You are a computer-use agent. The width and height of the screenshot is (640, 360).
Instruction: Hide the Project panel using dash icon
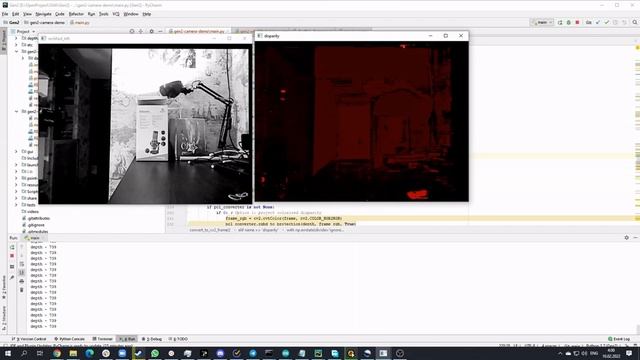click(x=160, y=31)
